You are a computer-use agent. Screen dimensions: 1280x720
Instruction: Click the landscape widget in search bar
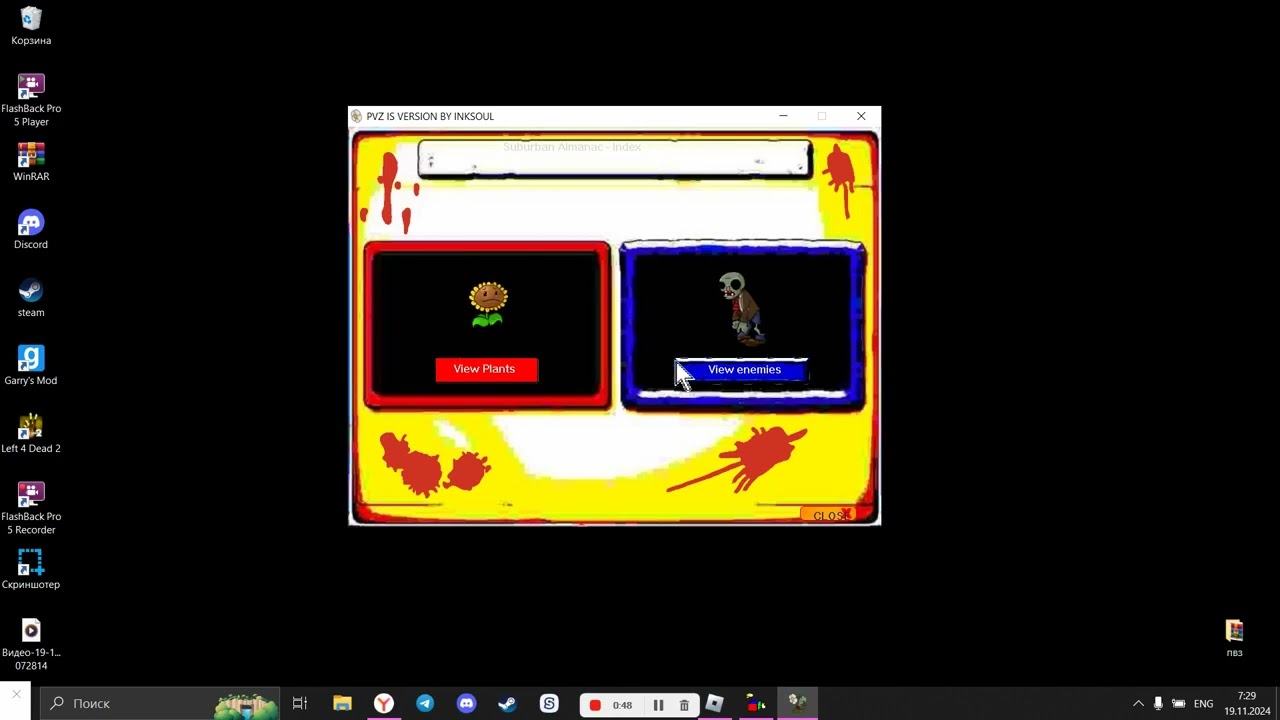coord(245,705)
